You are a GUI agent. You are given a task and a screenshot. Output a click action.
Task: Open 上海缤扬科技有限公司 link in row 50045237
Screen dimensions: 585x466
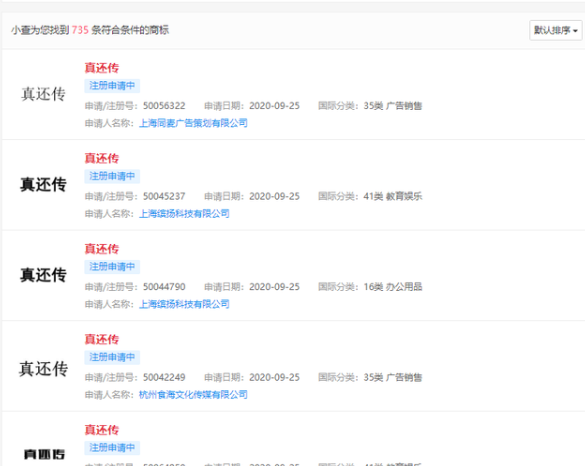click(184, 214)
